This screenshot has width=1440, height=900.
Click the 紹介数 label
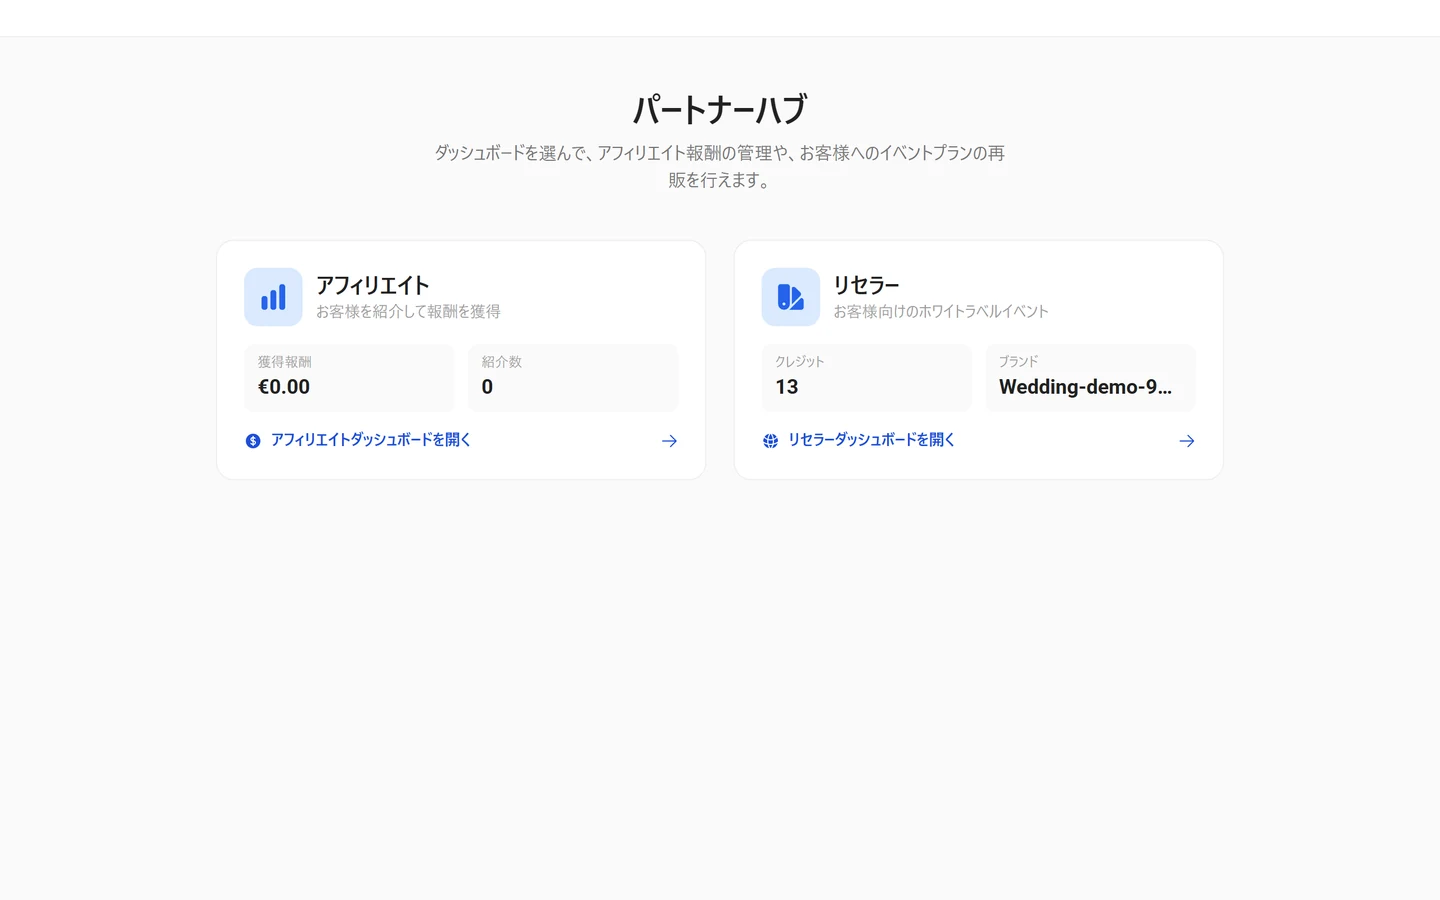(502, 362)
